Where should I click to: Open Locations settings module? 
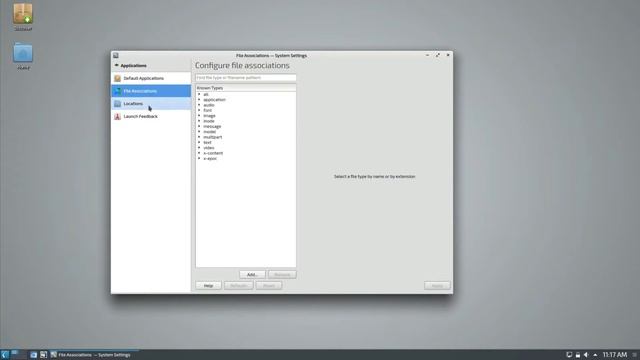(x=151, y=104)
